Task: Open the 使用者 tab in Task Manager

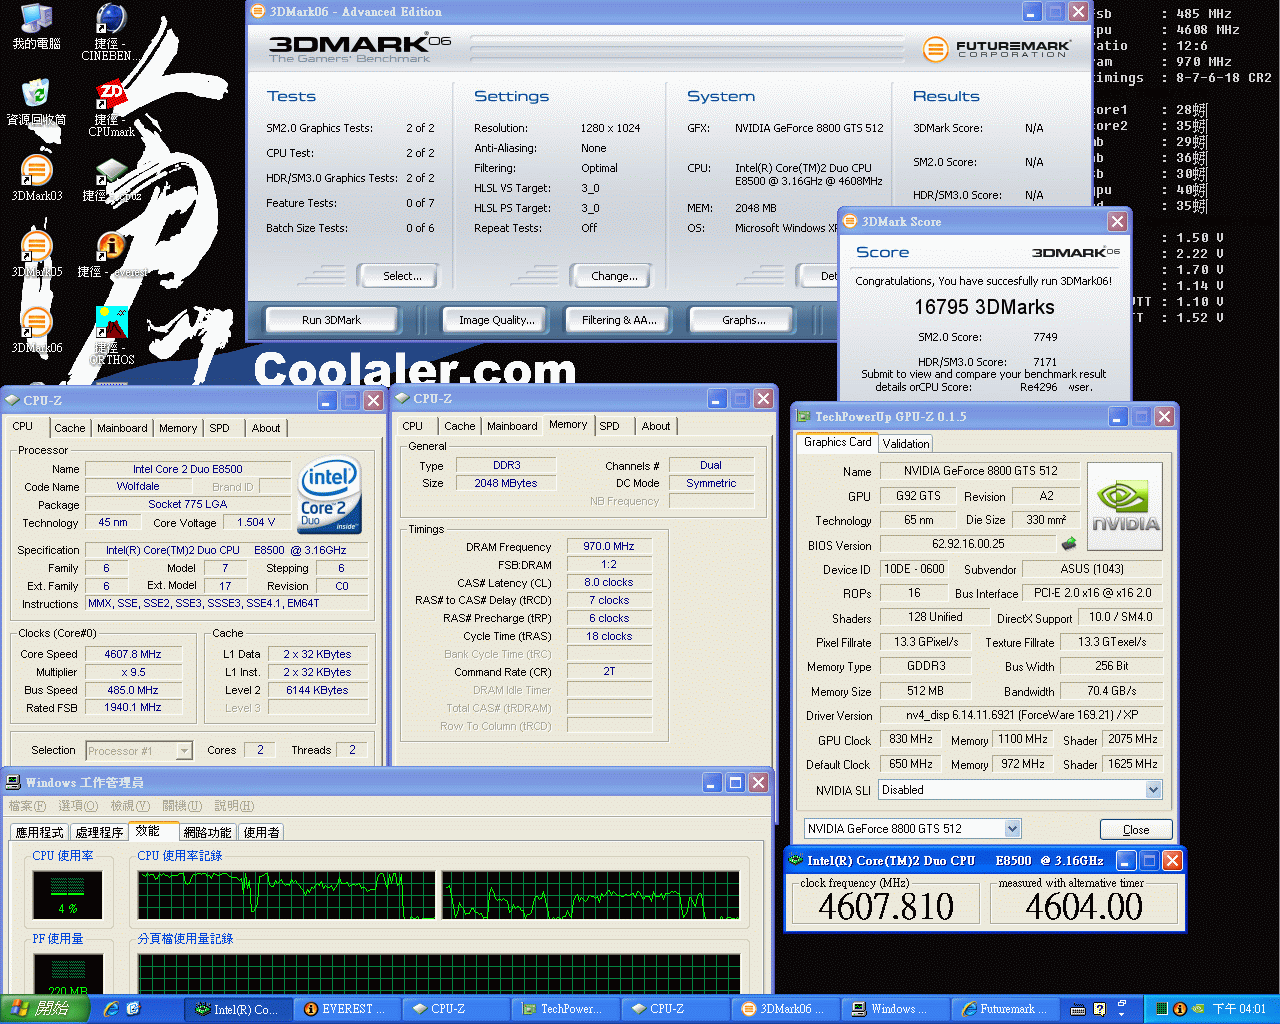Action: (262, 832)
